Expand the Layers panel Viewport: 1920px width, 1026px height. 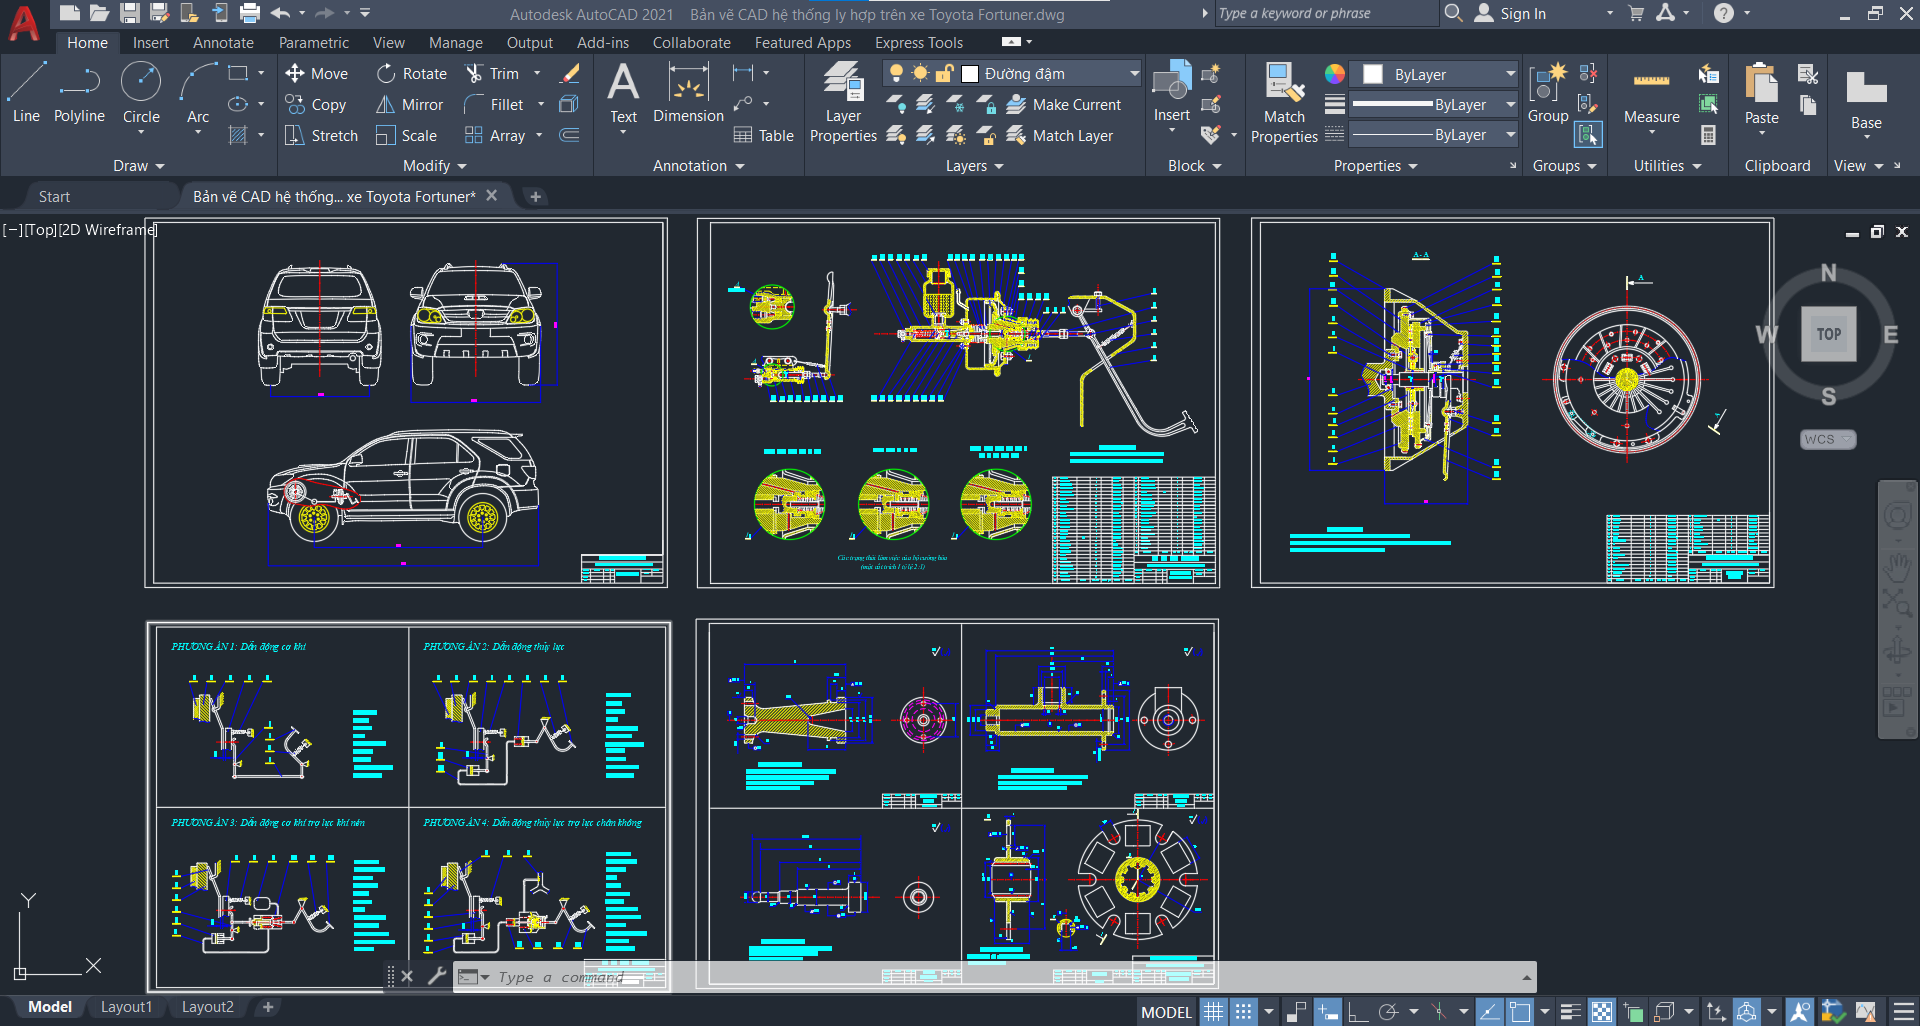coord(974,165)
